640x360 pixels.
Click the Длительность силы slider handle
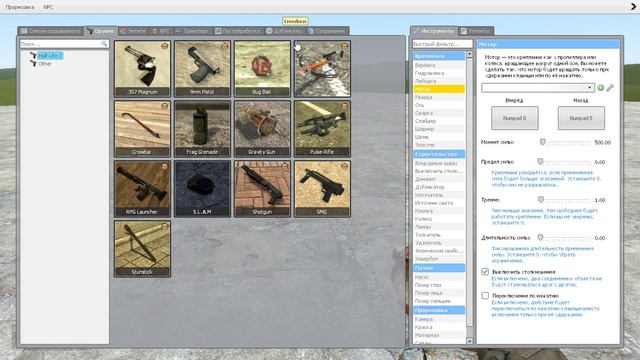coord(540,237)
